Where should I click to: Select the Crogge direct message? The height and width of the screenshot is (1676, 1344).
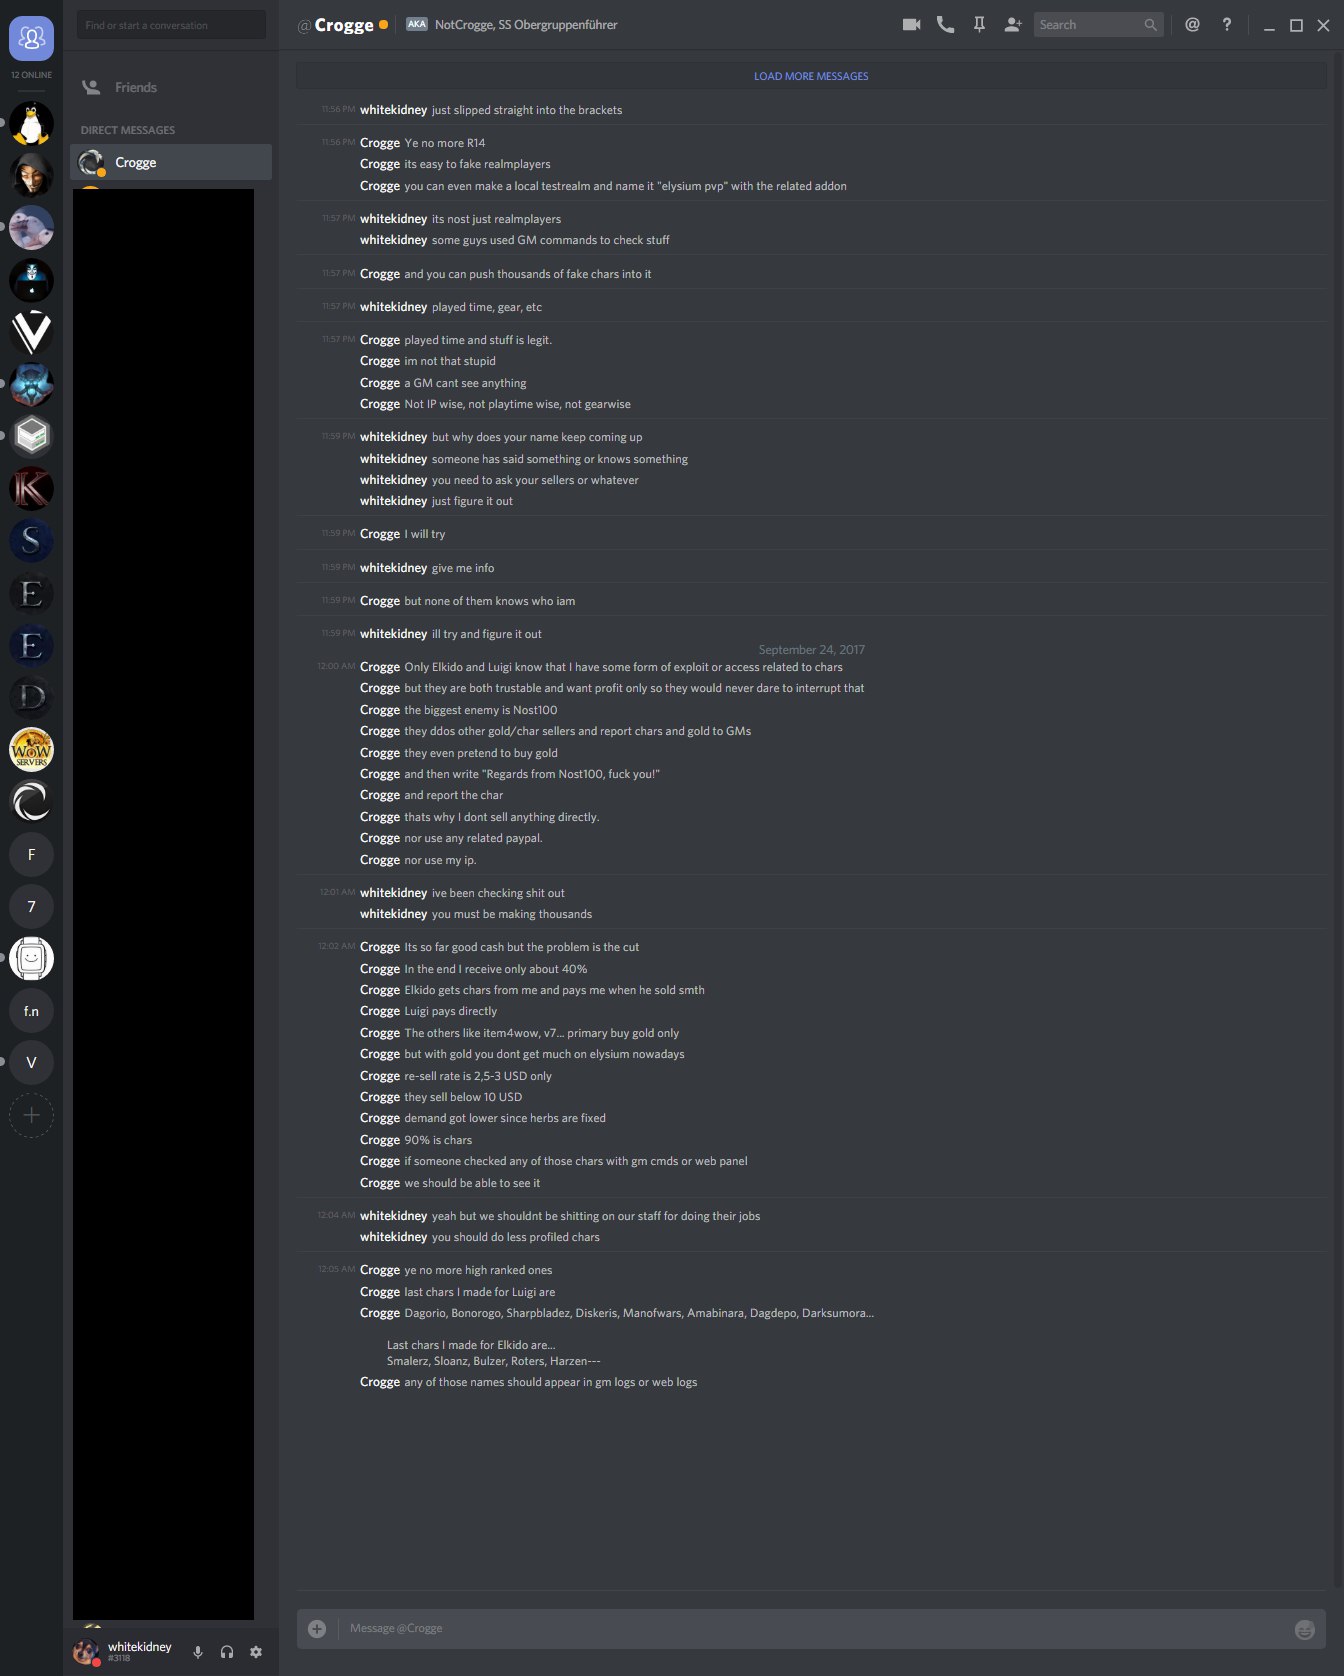(x=171, y=162)
